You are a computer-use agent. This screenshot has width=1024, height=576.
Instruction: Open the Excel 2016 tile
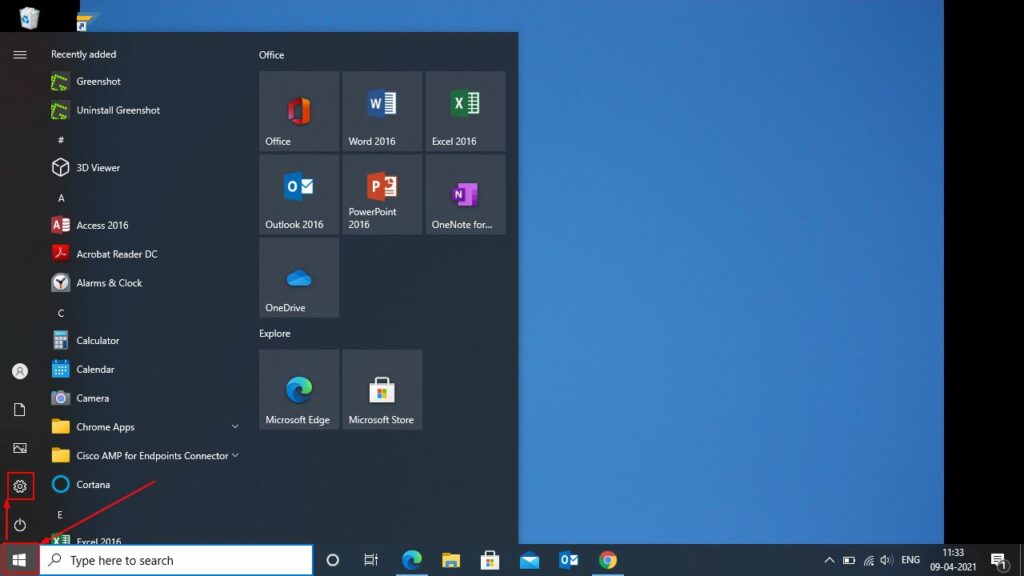[464, 110]
